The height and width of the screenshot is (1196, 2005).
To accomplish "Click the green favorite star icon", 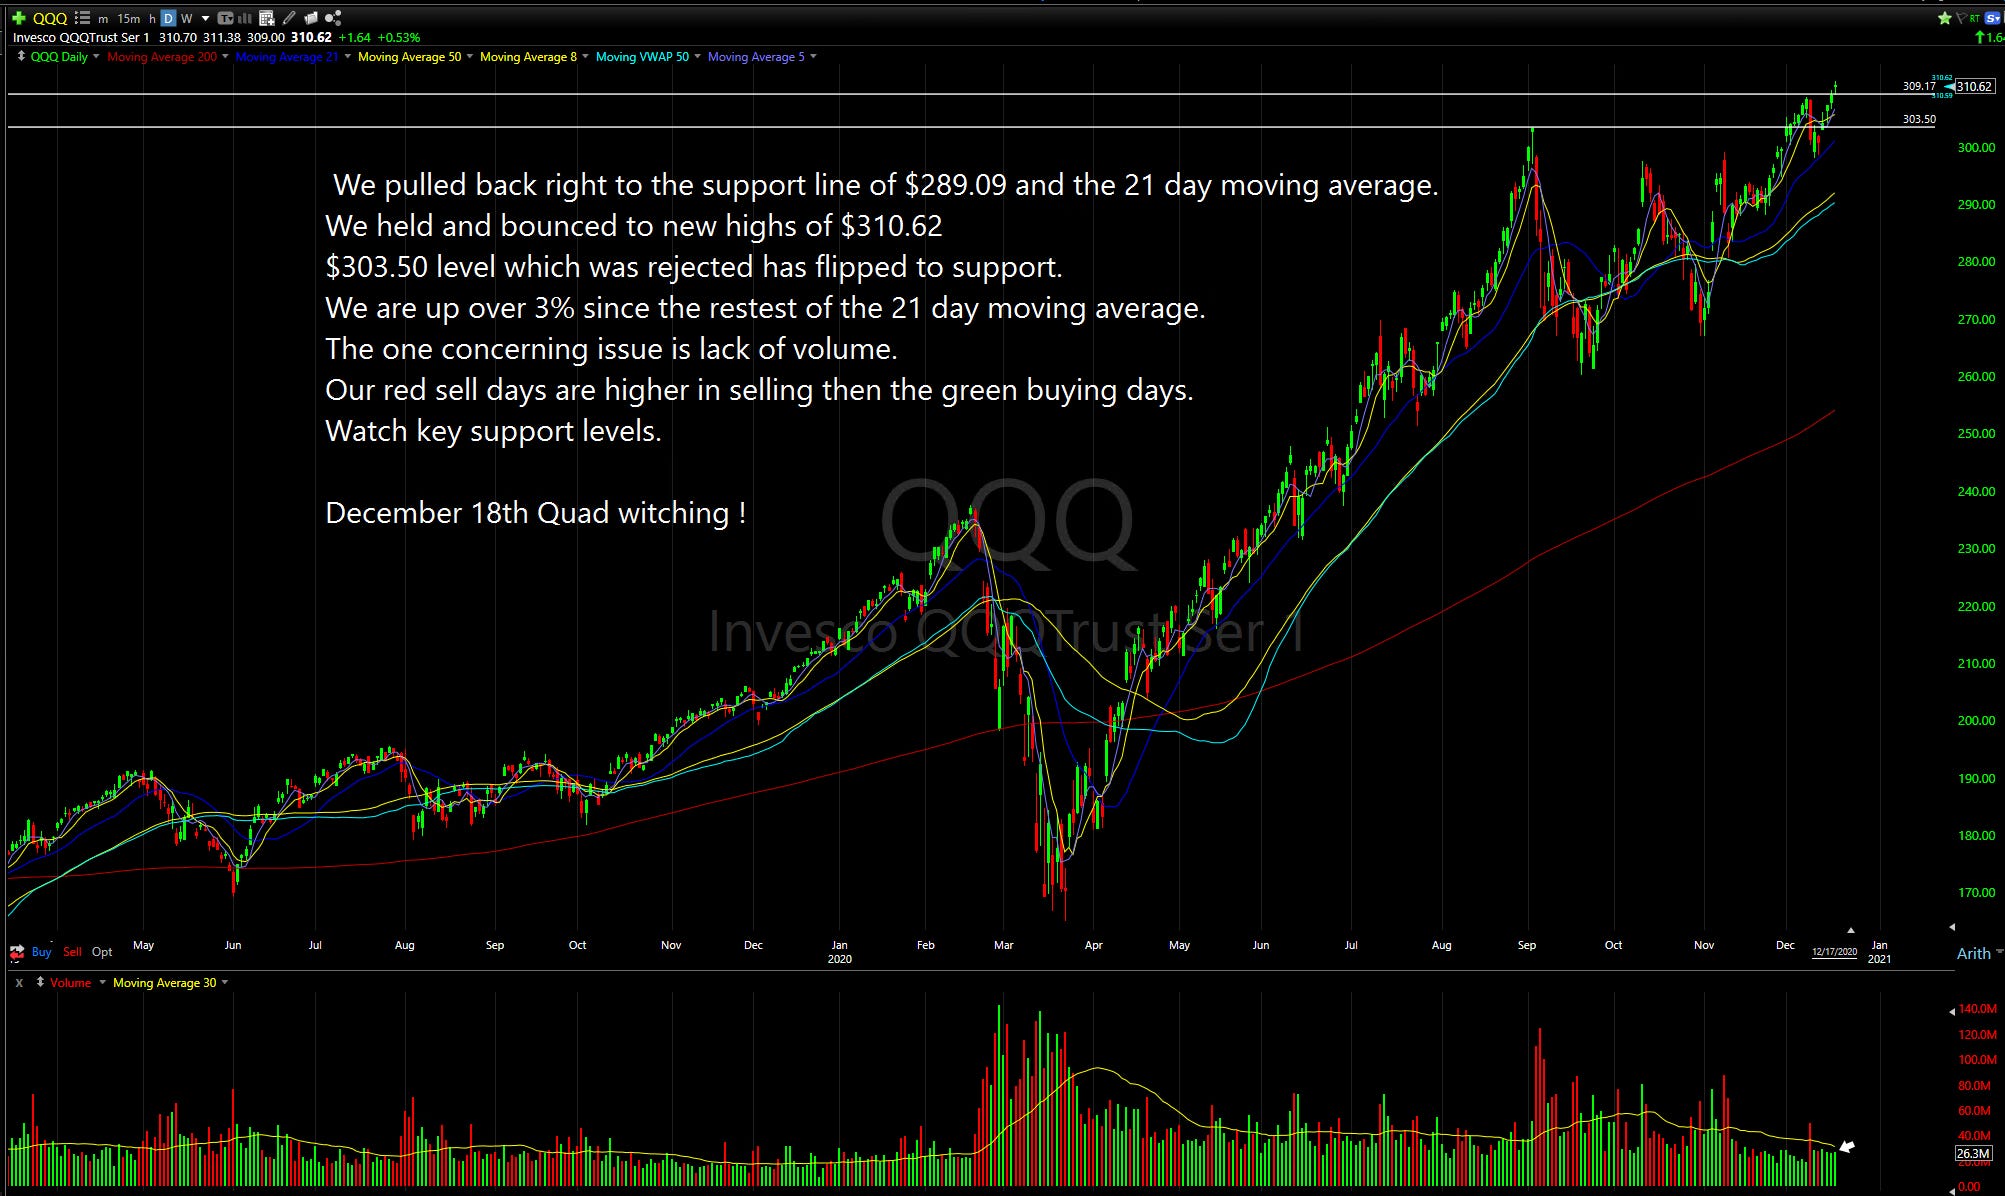I will click(x=1945, y=18).
